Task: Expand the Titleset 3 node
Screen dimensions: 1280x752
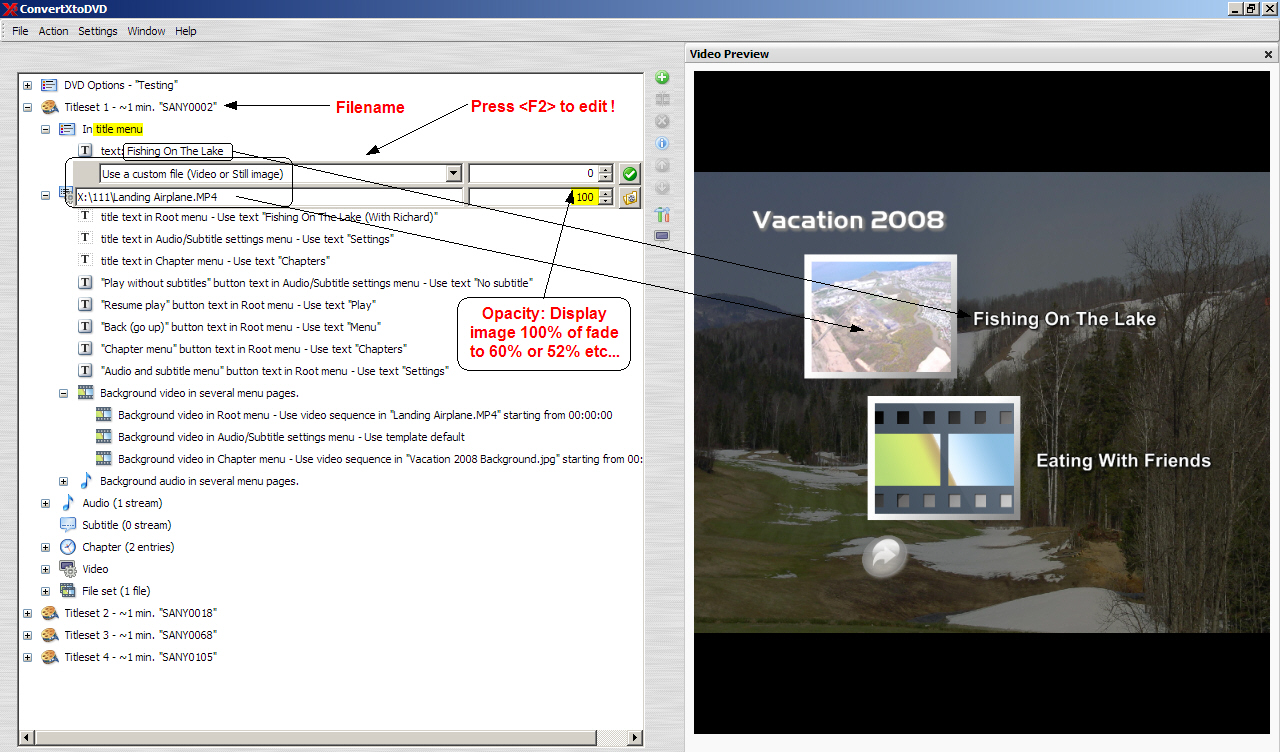Action: click(27, 635)
